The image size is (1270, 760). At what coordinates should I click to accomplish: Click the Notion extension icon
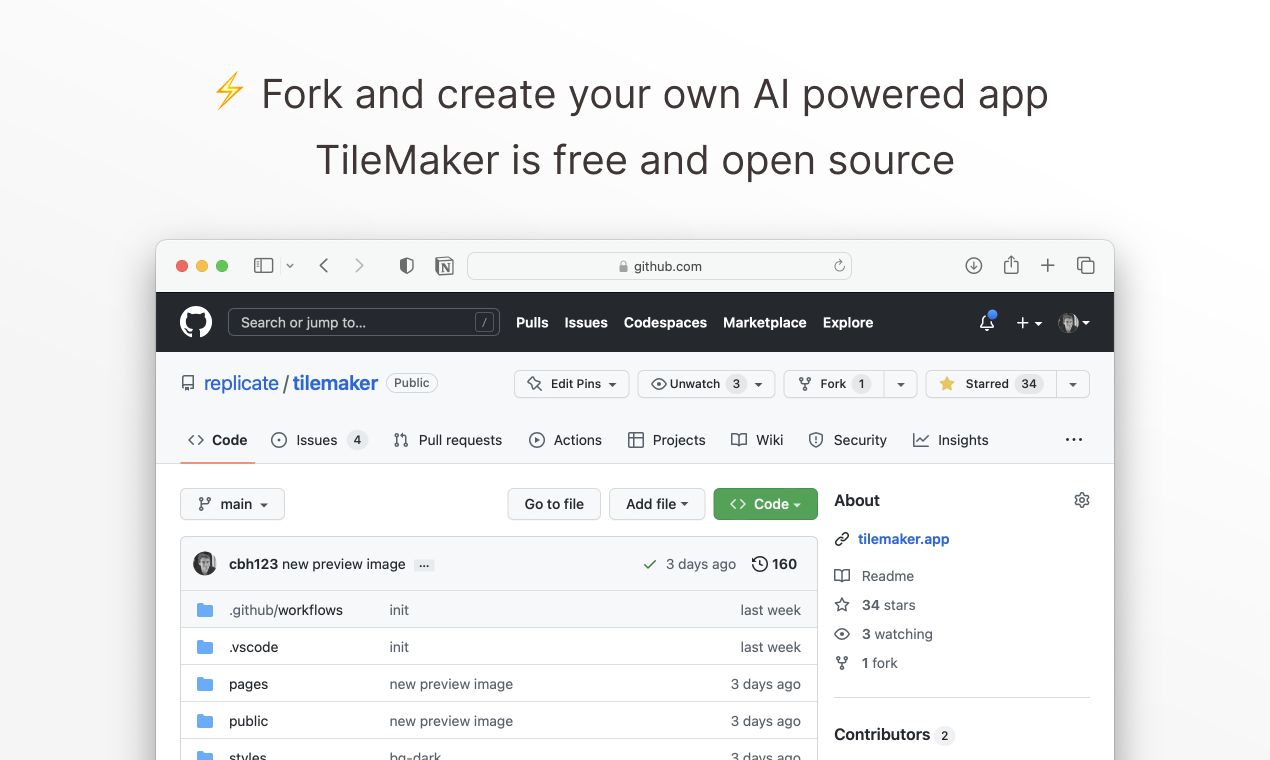(x=445, y=266)
